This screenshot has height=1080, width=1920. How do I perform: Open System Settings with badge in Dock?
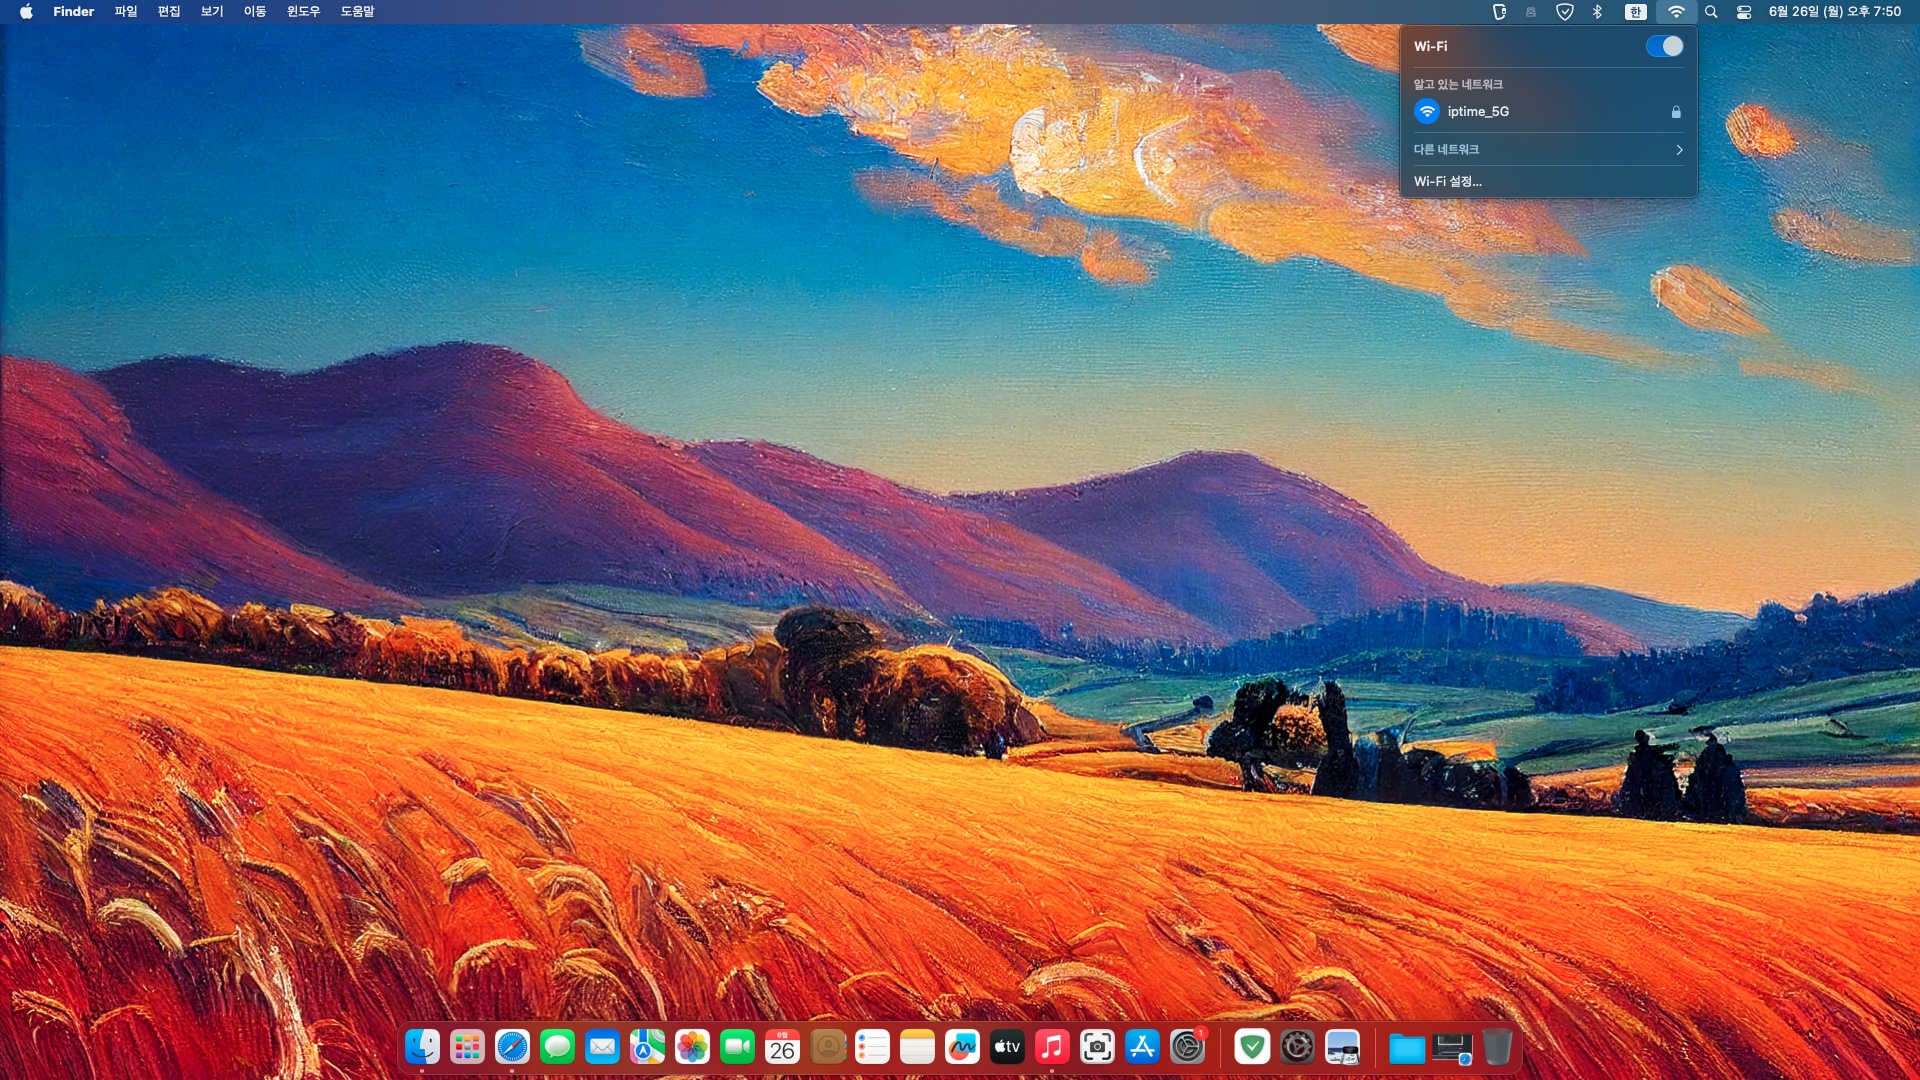pos(1188,1047)
